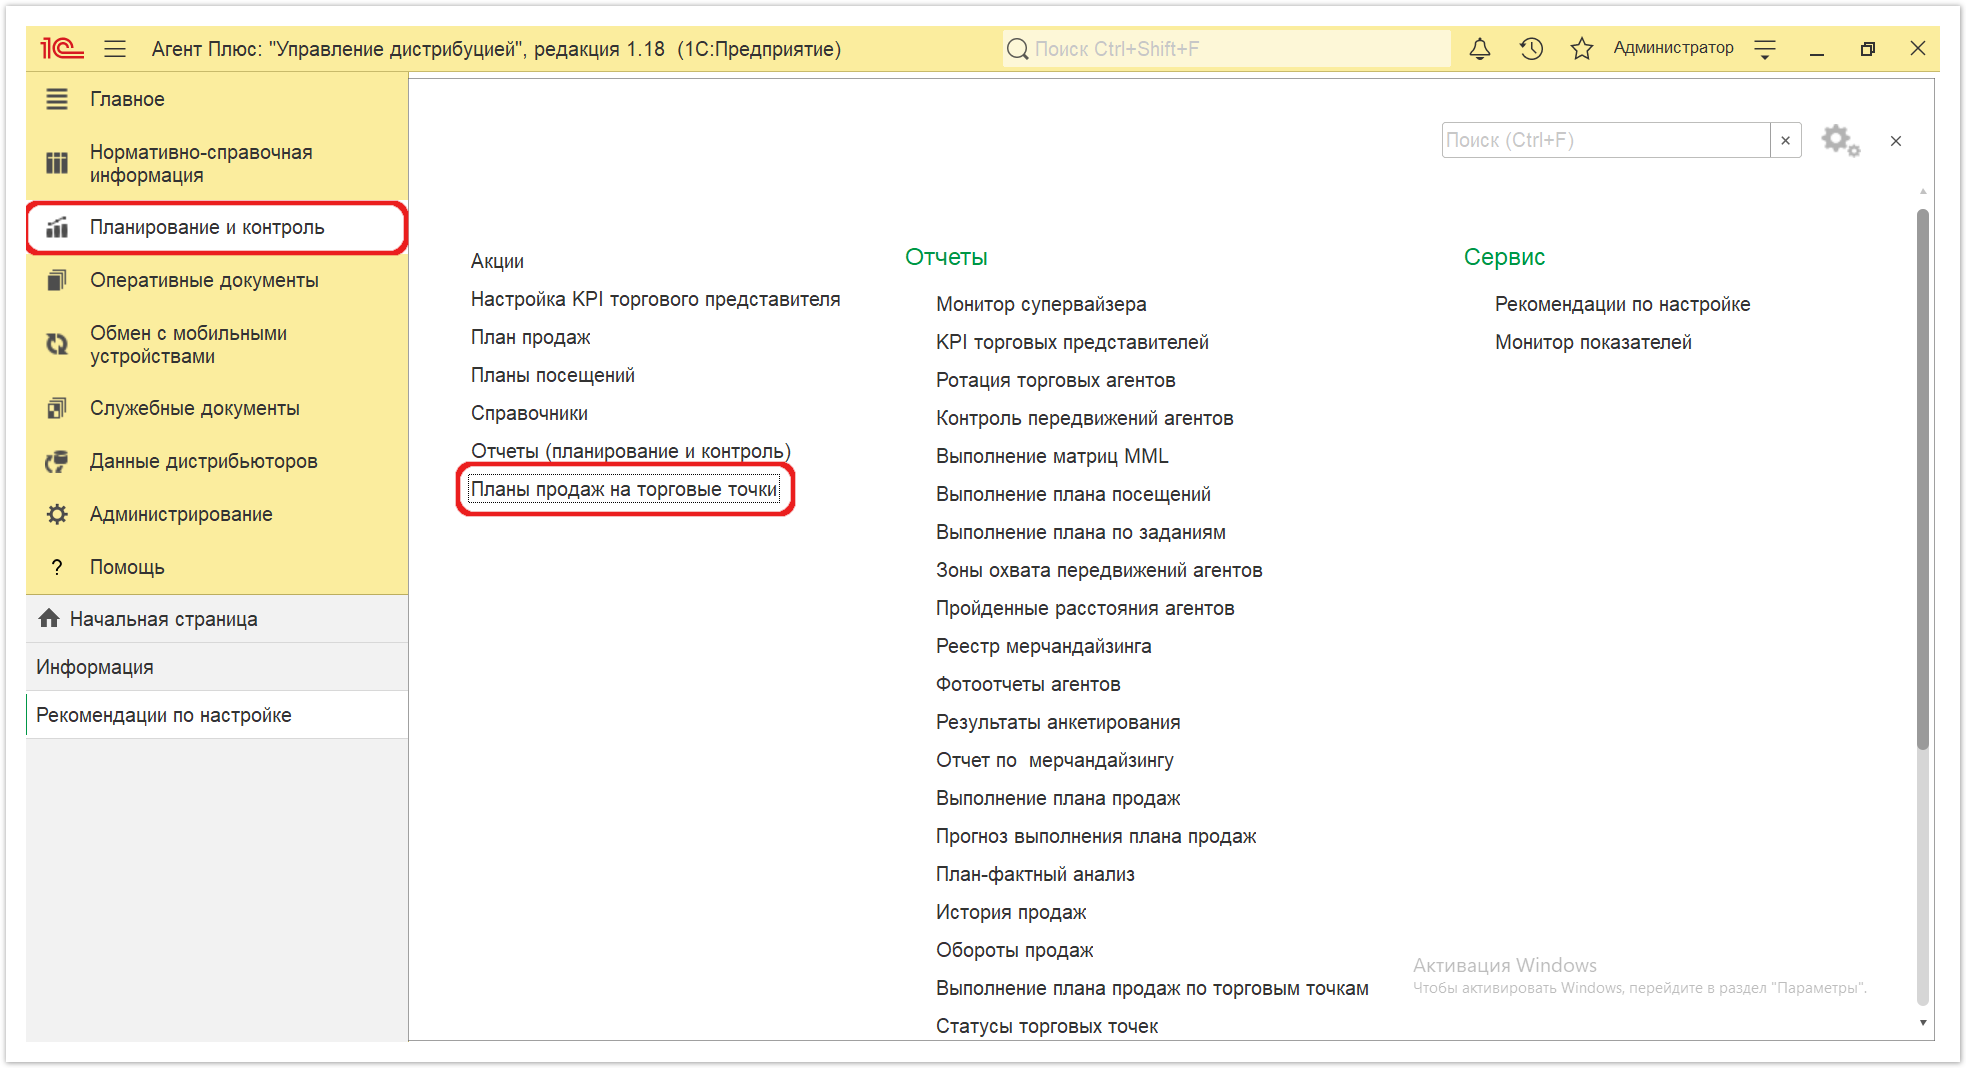Open История продаж report
This screenshot has width=1966, height=1068.
click(1011, 912)
